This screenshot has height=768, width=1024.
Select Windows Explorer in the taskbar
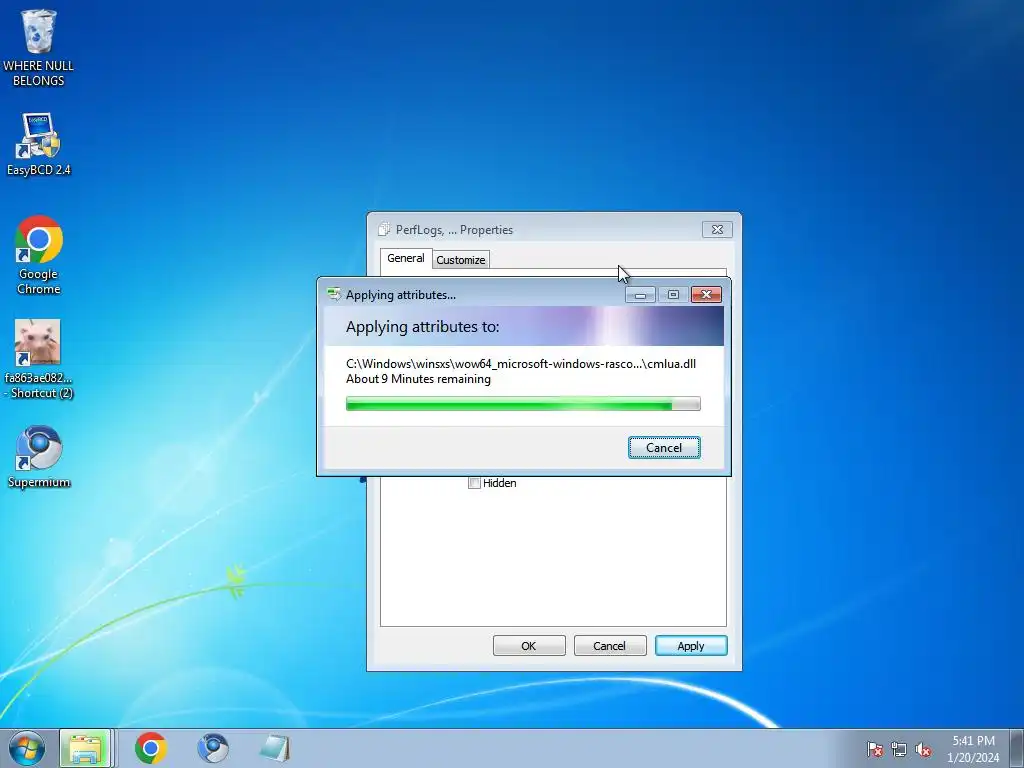[x=86, y=748]
